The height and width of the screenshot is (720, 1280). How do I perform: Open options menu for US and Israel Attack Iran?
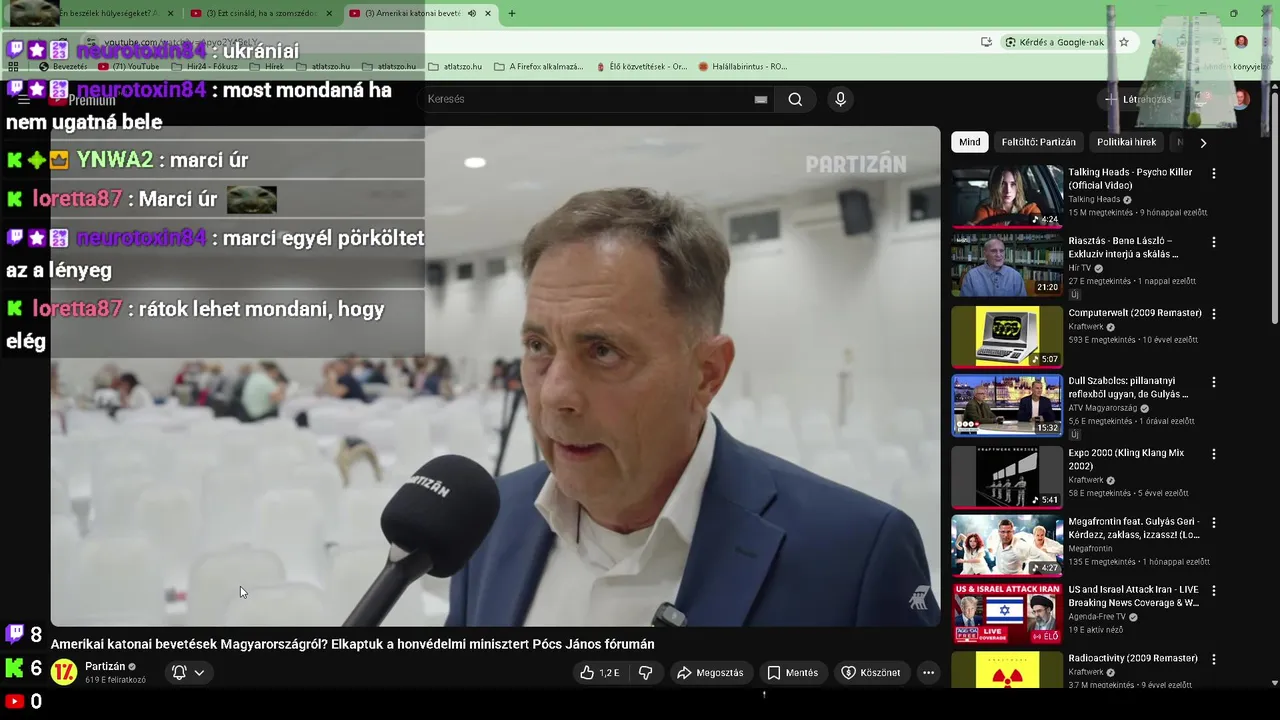pyautogui.click(x=1214, y=592)
